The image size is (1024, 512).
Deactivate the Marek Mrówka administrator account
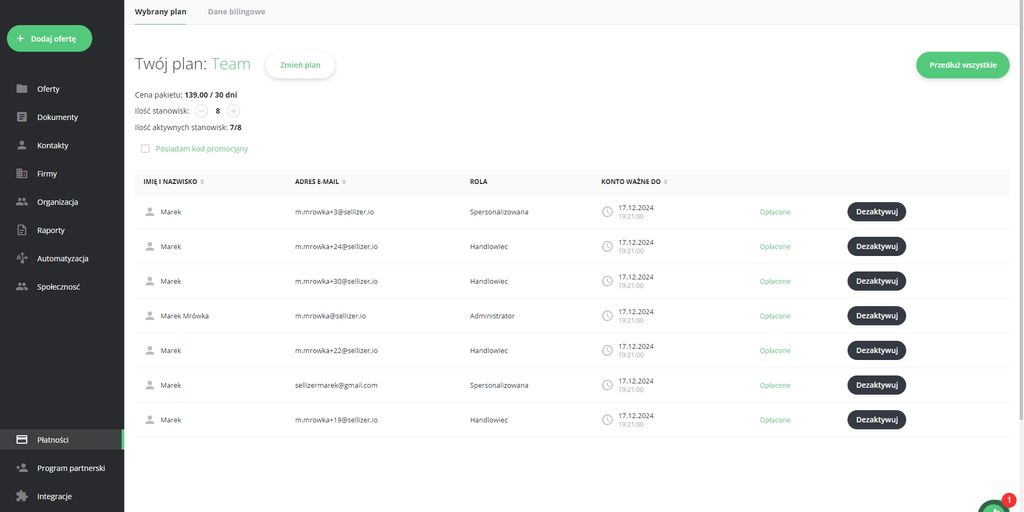(x=876, y=315)
